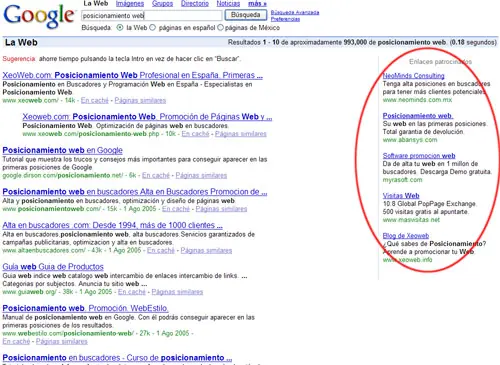Click the Búsqueda button

tap(246, 15)
